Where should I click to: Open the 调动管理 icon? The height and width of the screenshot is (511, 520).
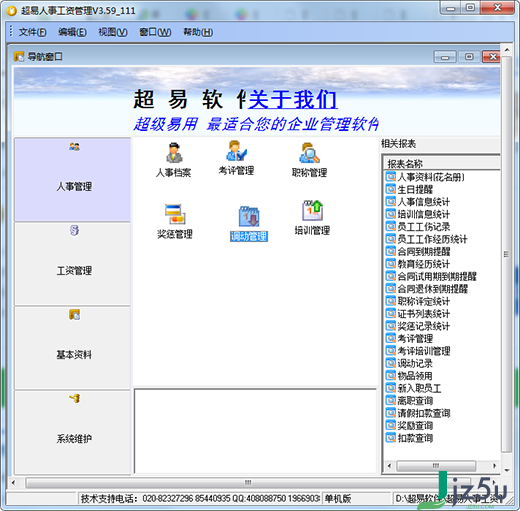point(249,223)
